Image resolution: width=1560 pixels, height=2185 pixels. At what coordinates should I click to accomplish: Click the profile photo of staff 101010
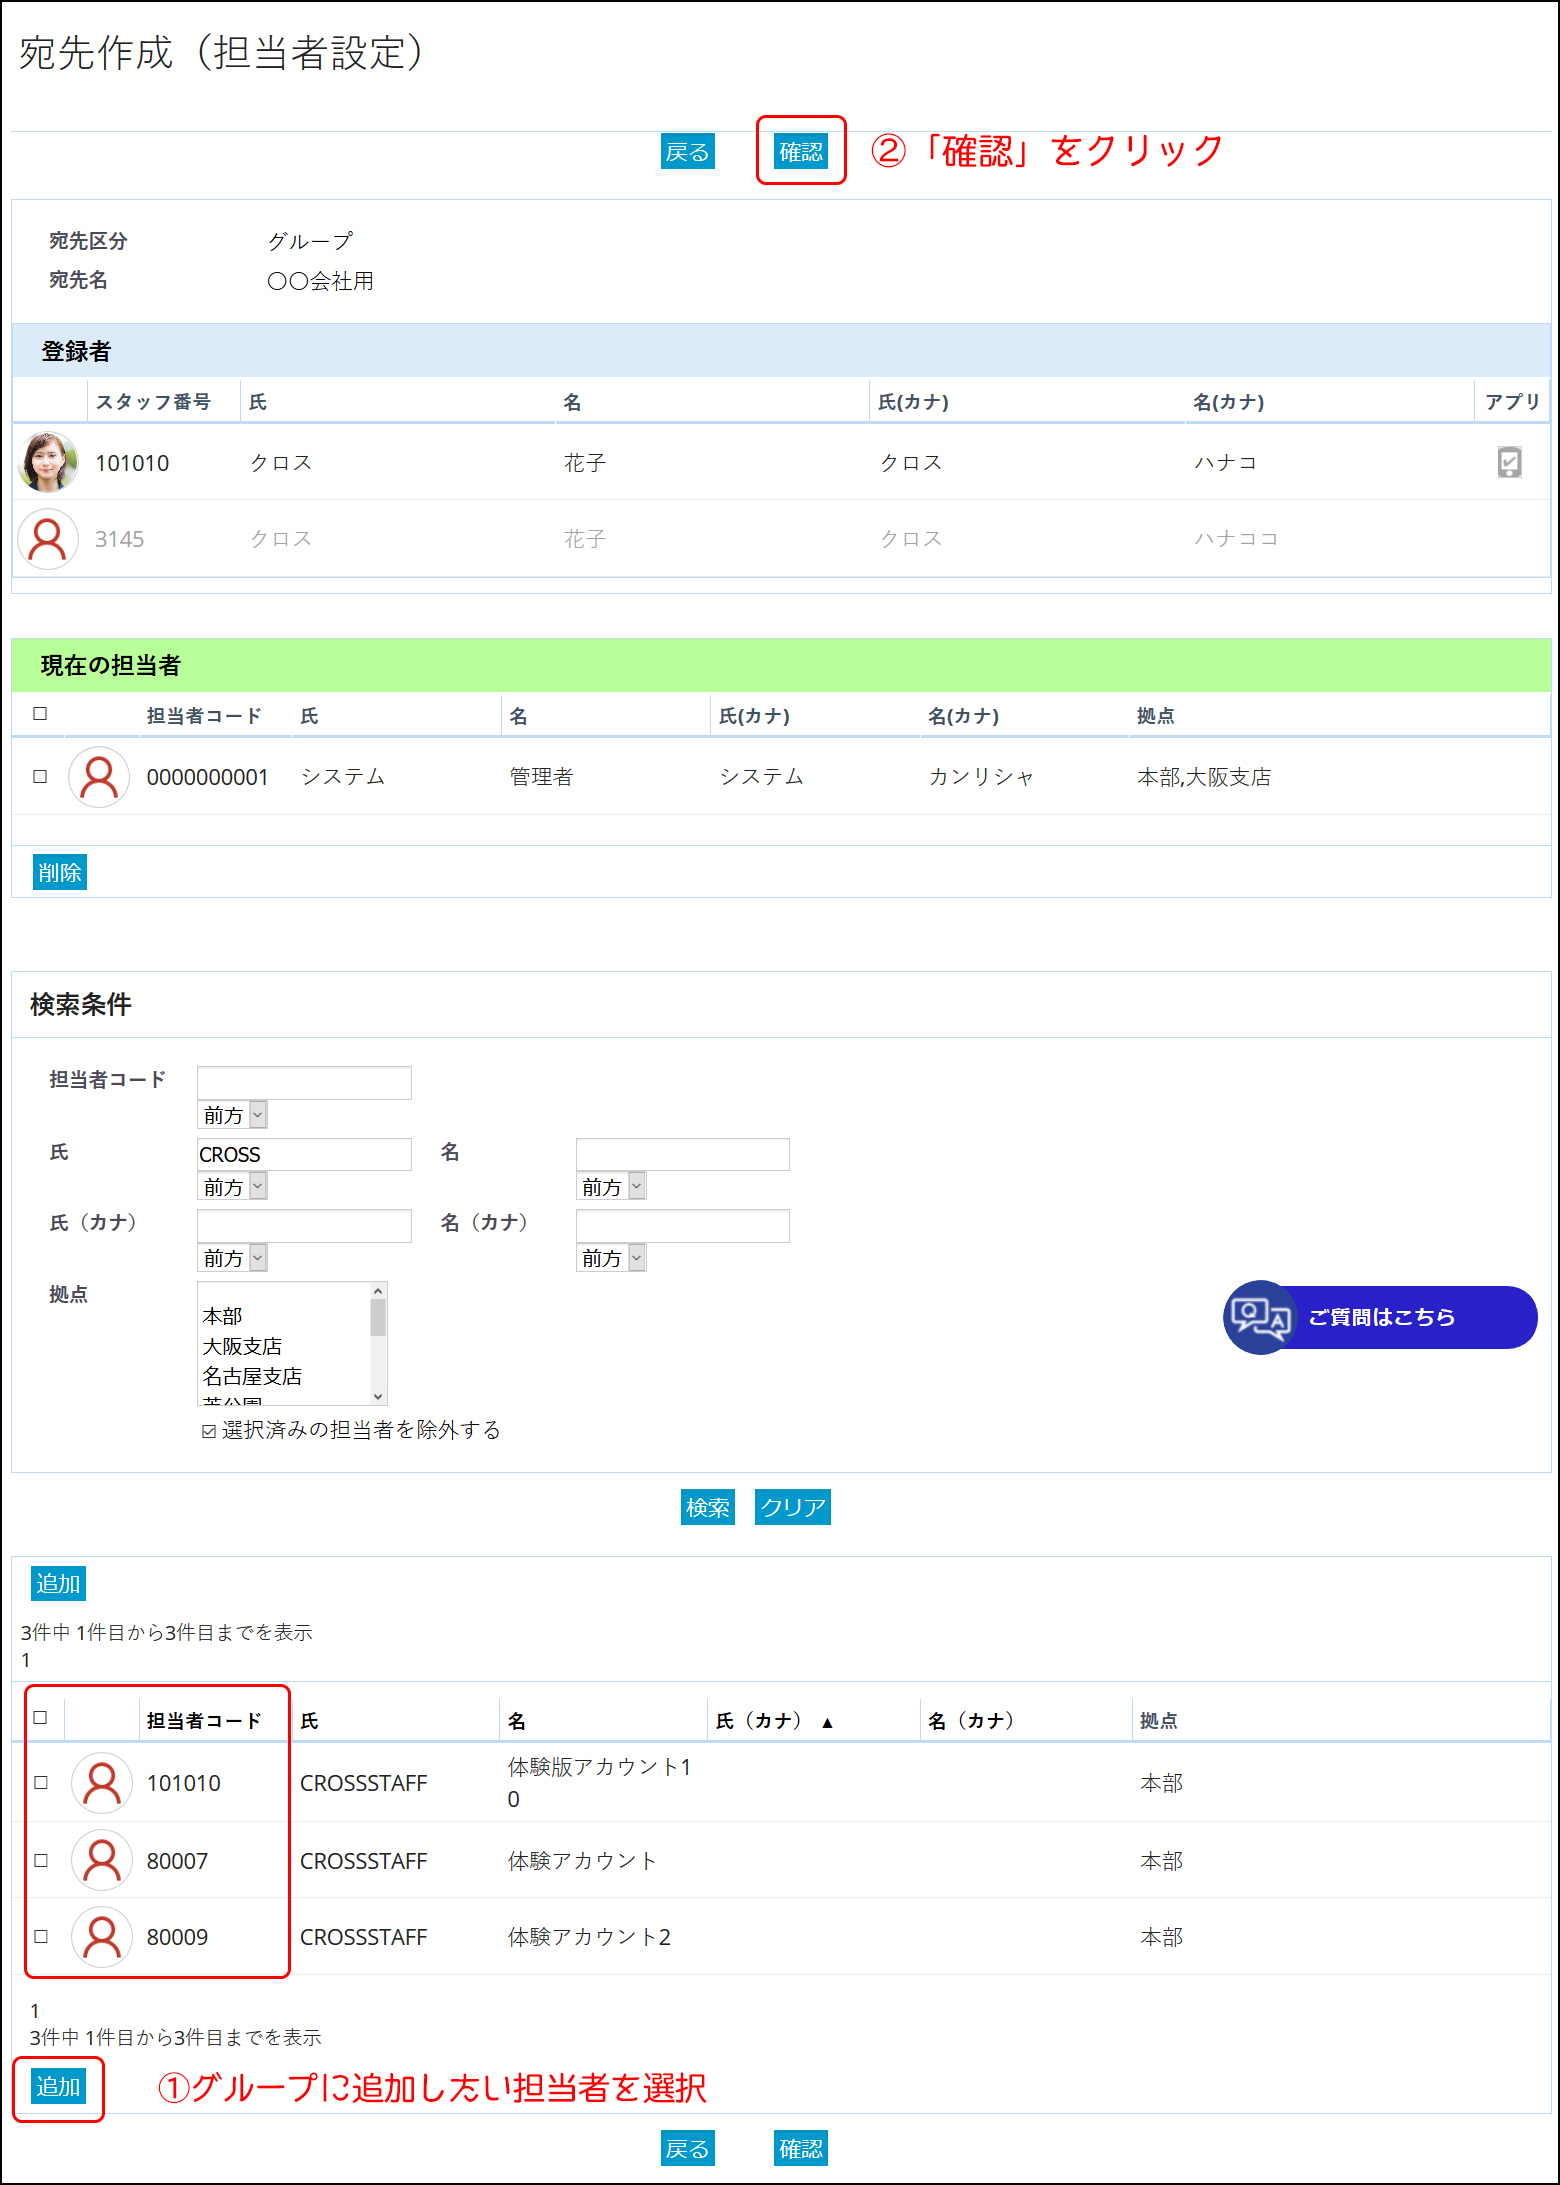tap(48, 462)
